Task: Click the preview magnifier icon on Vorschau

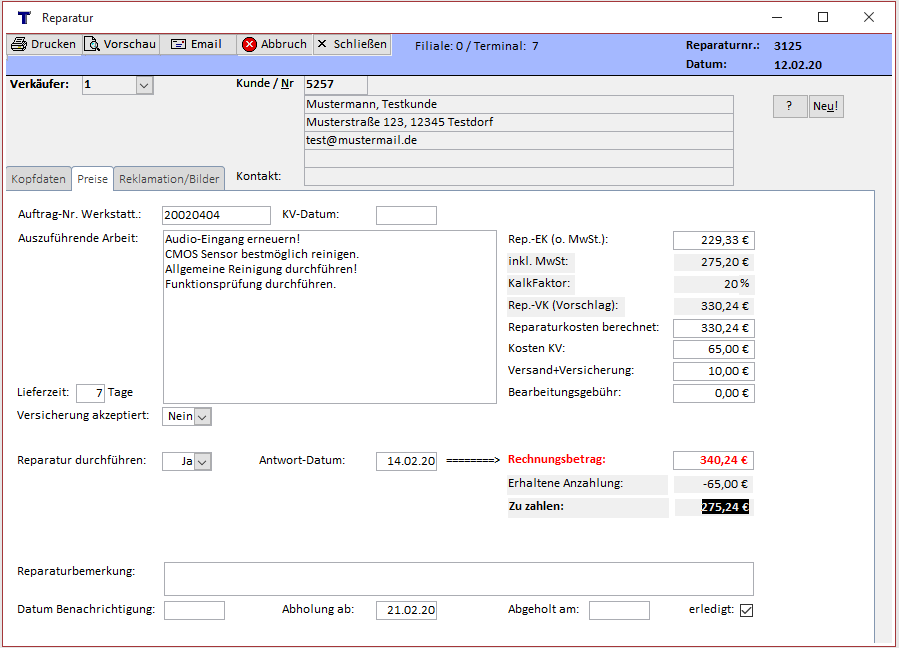Action: coord(92,44)
